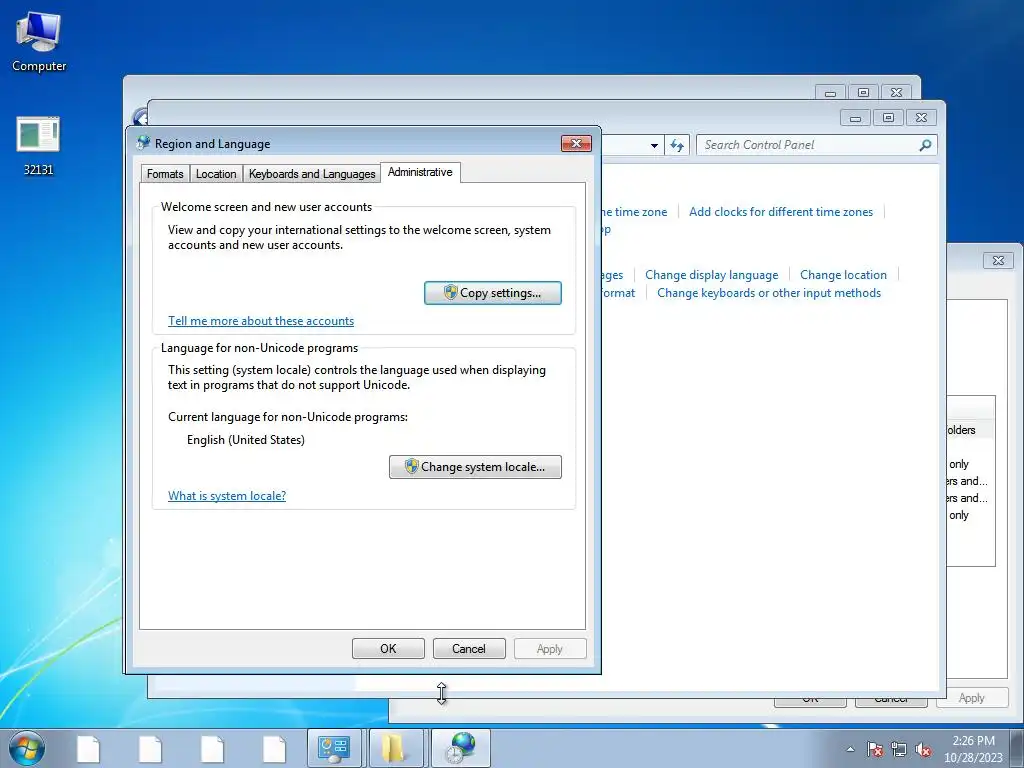Click the muted volume tray icon
The image size is (1024, 768).
click(x=923, y=749)
